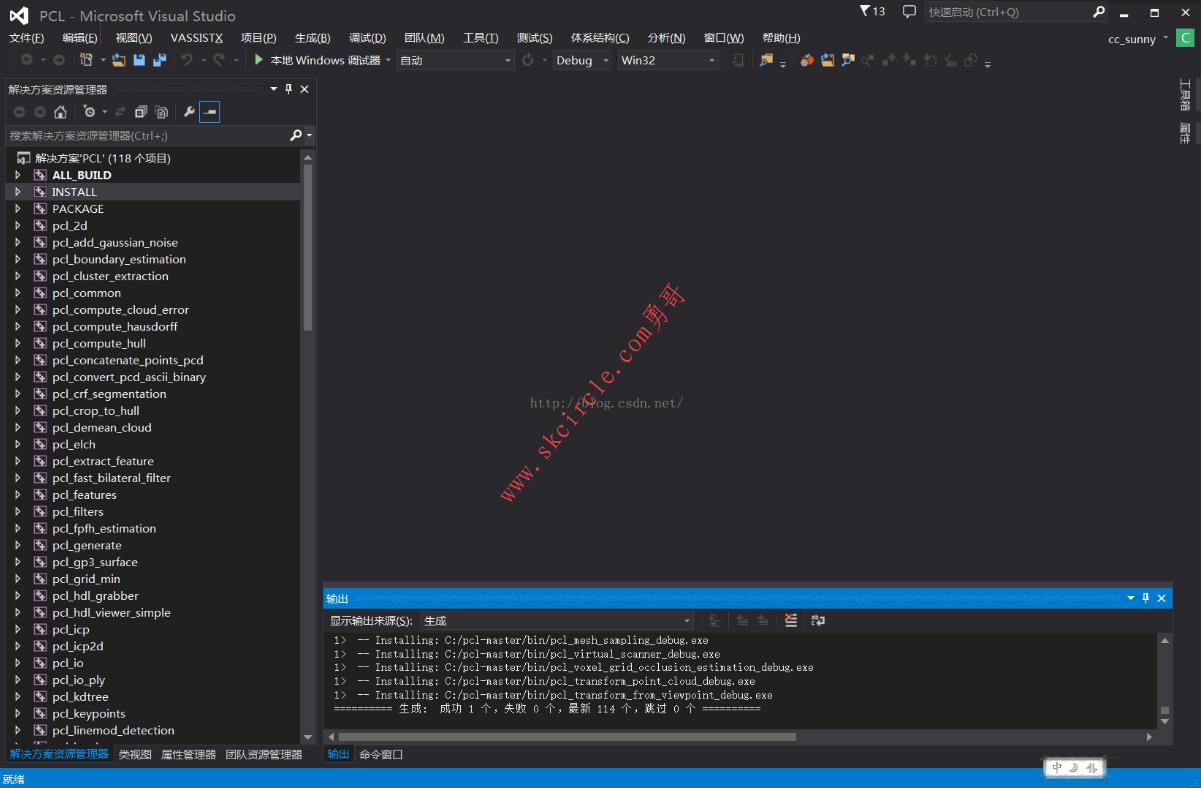Click the Solution Explorer search magnifier icon

pos(296,135)
